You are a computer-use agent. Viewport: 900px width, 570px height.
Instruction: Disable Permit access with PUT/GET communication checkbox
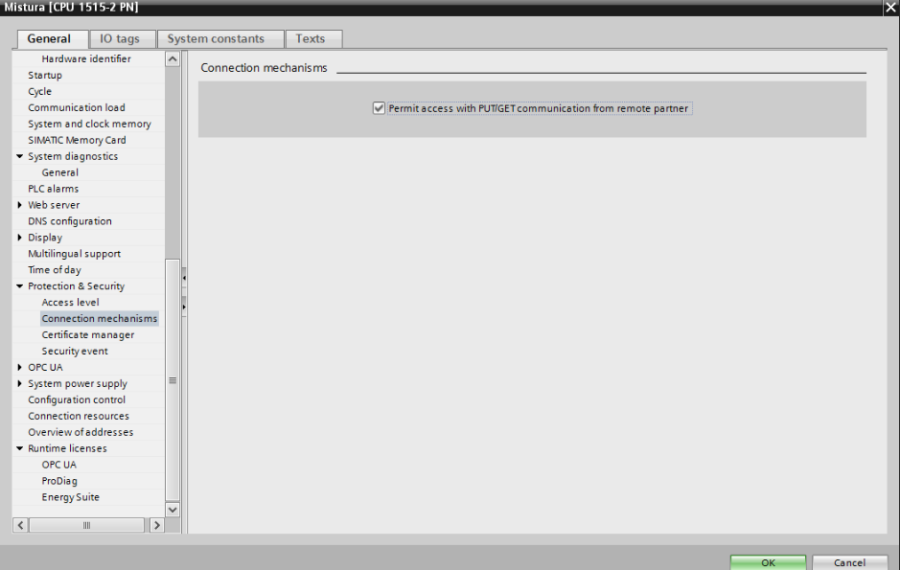379,108
